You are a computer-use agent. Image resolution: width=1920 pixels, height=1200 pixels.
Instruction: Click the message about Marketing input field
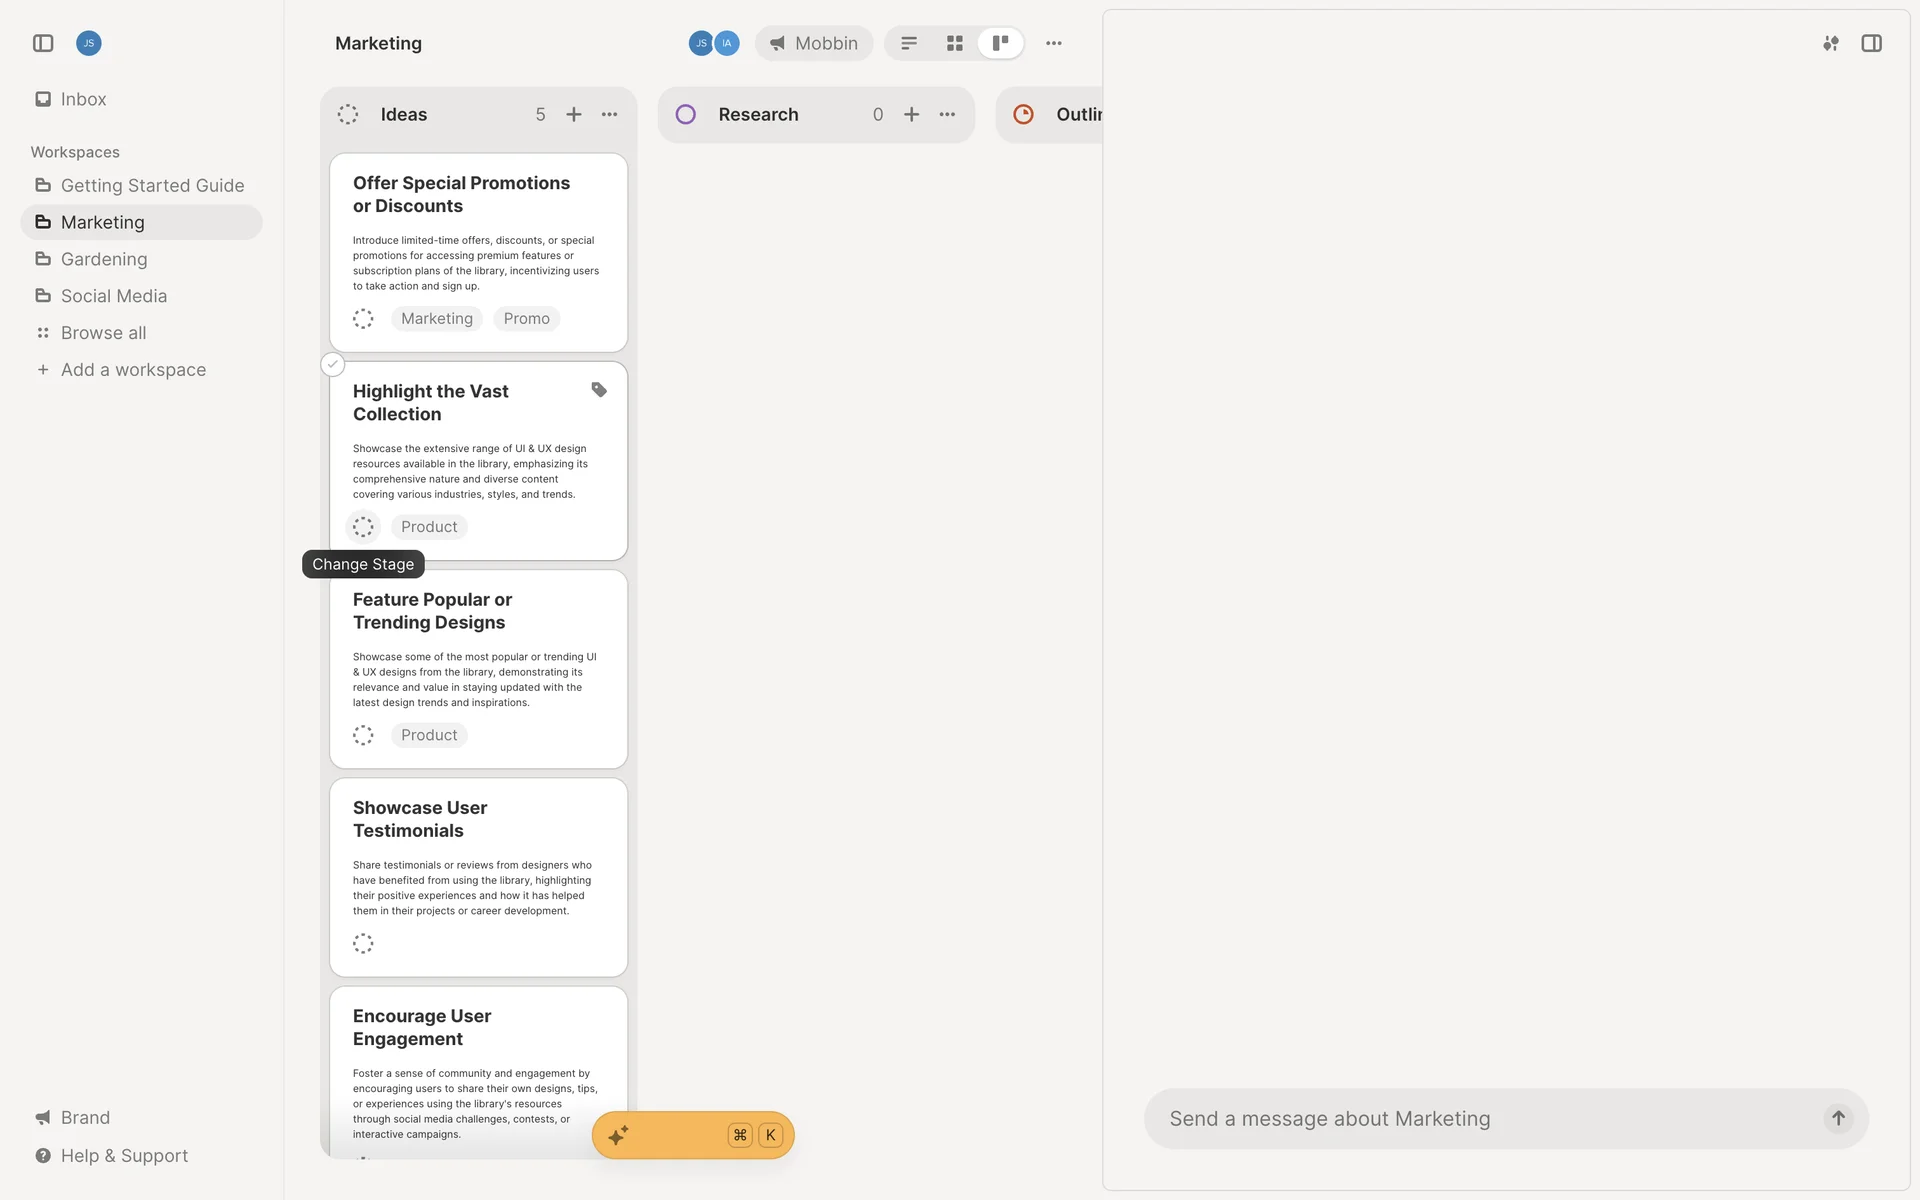[1480, 1118]
